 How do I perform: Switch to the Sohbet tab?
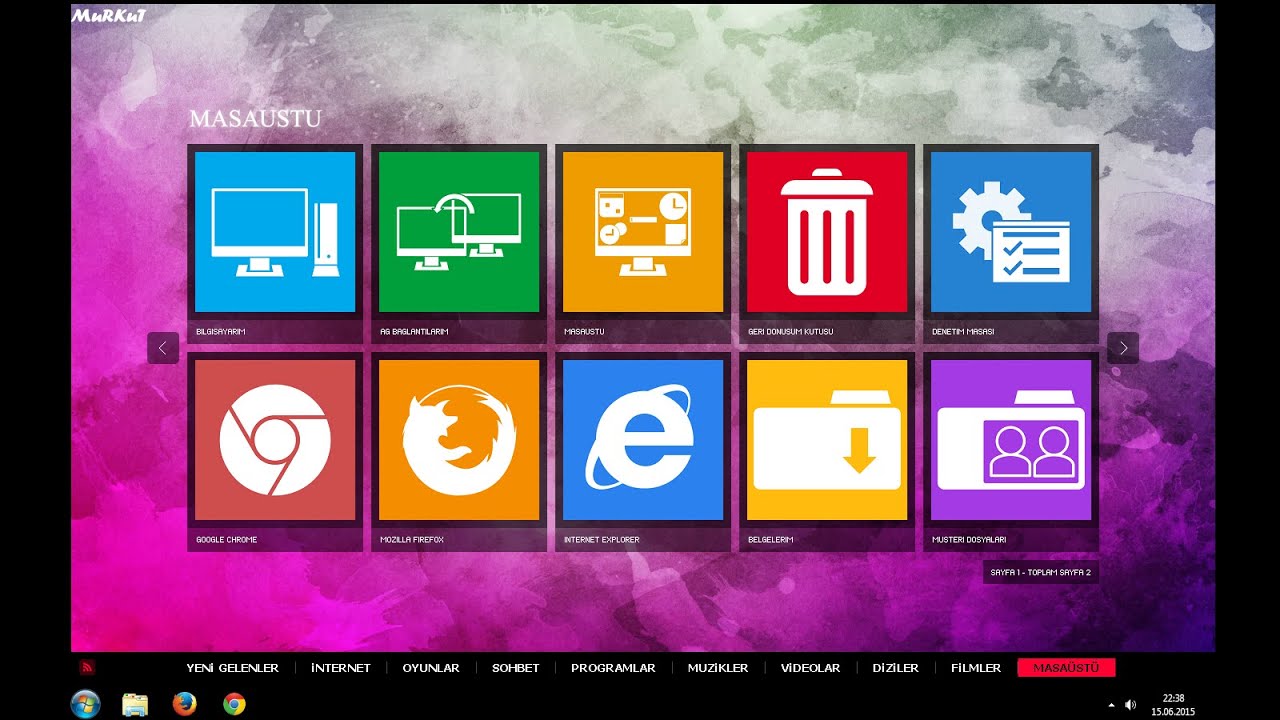click(x=516, y=668)
